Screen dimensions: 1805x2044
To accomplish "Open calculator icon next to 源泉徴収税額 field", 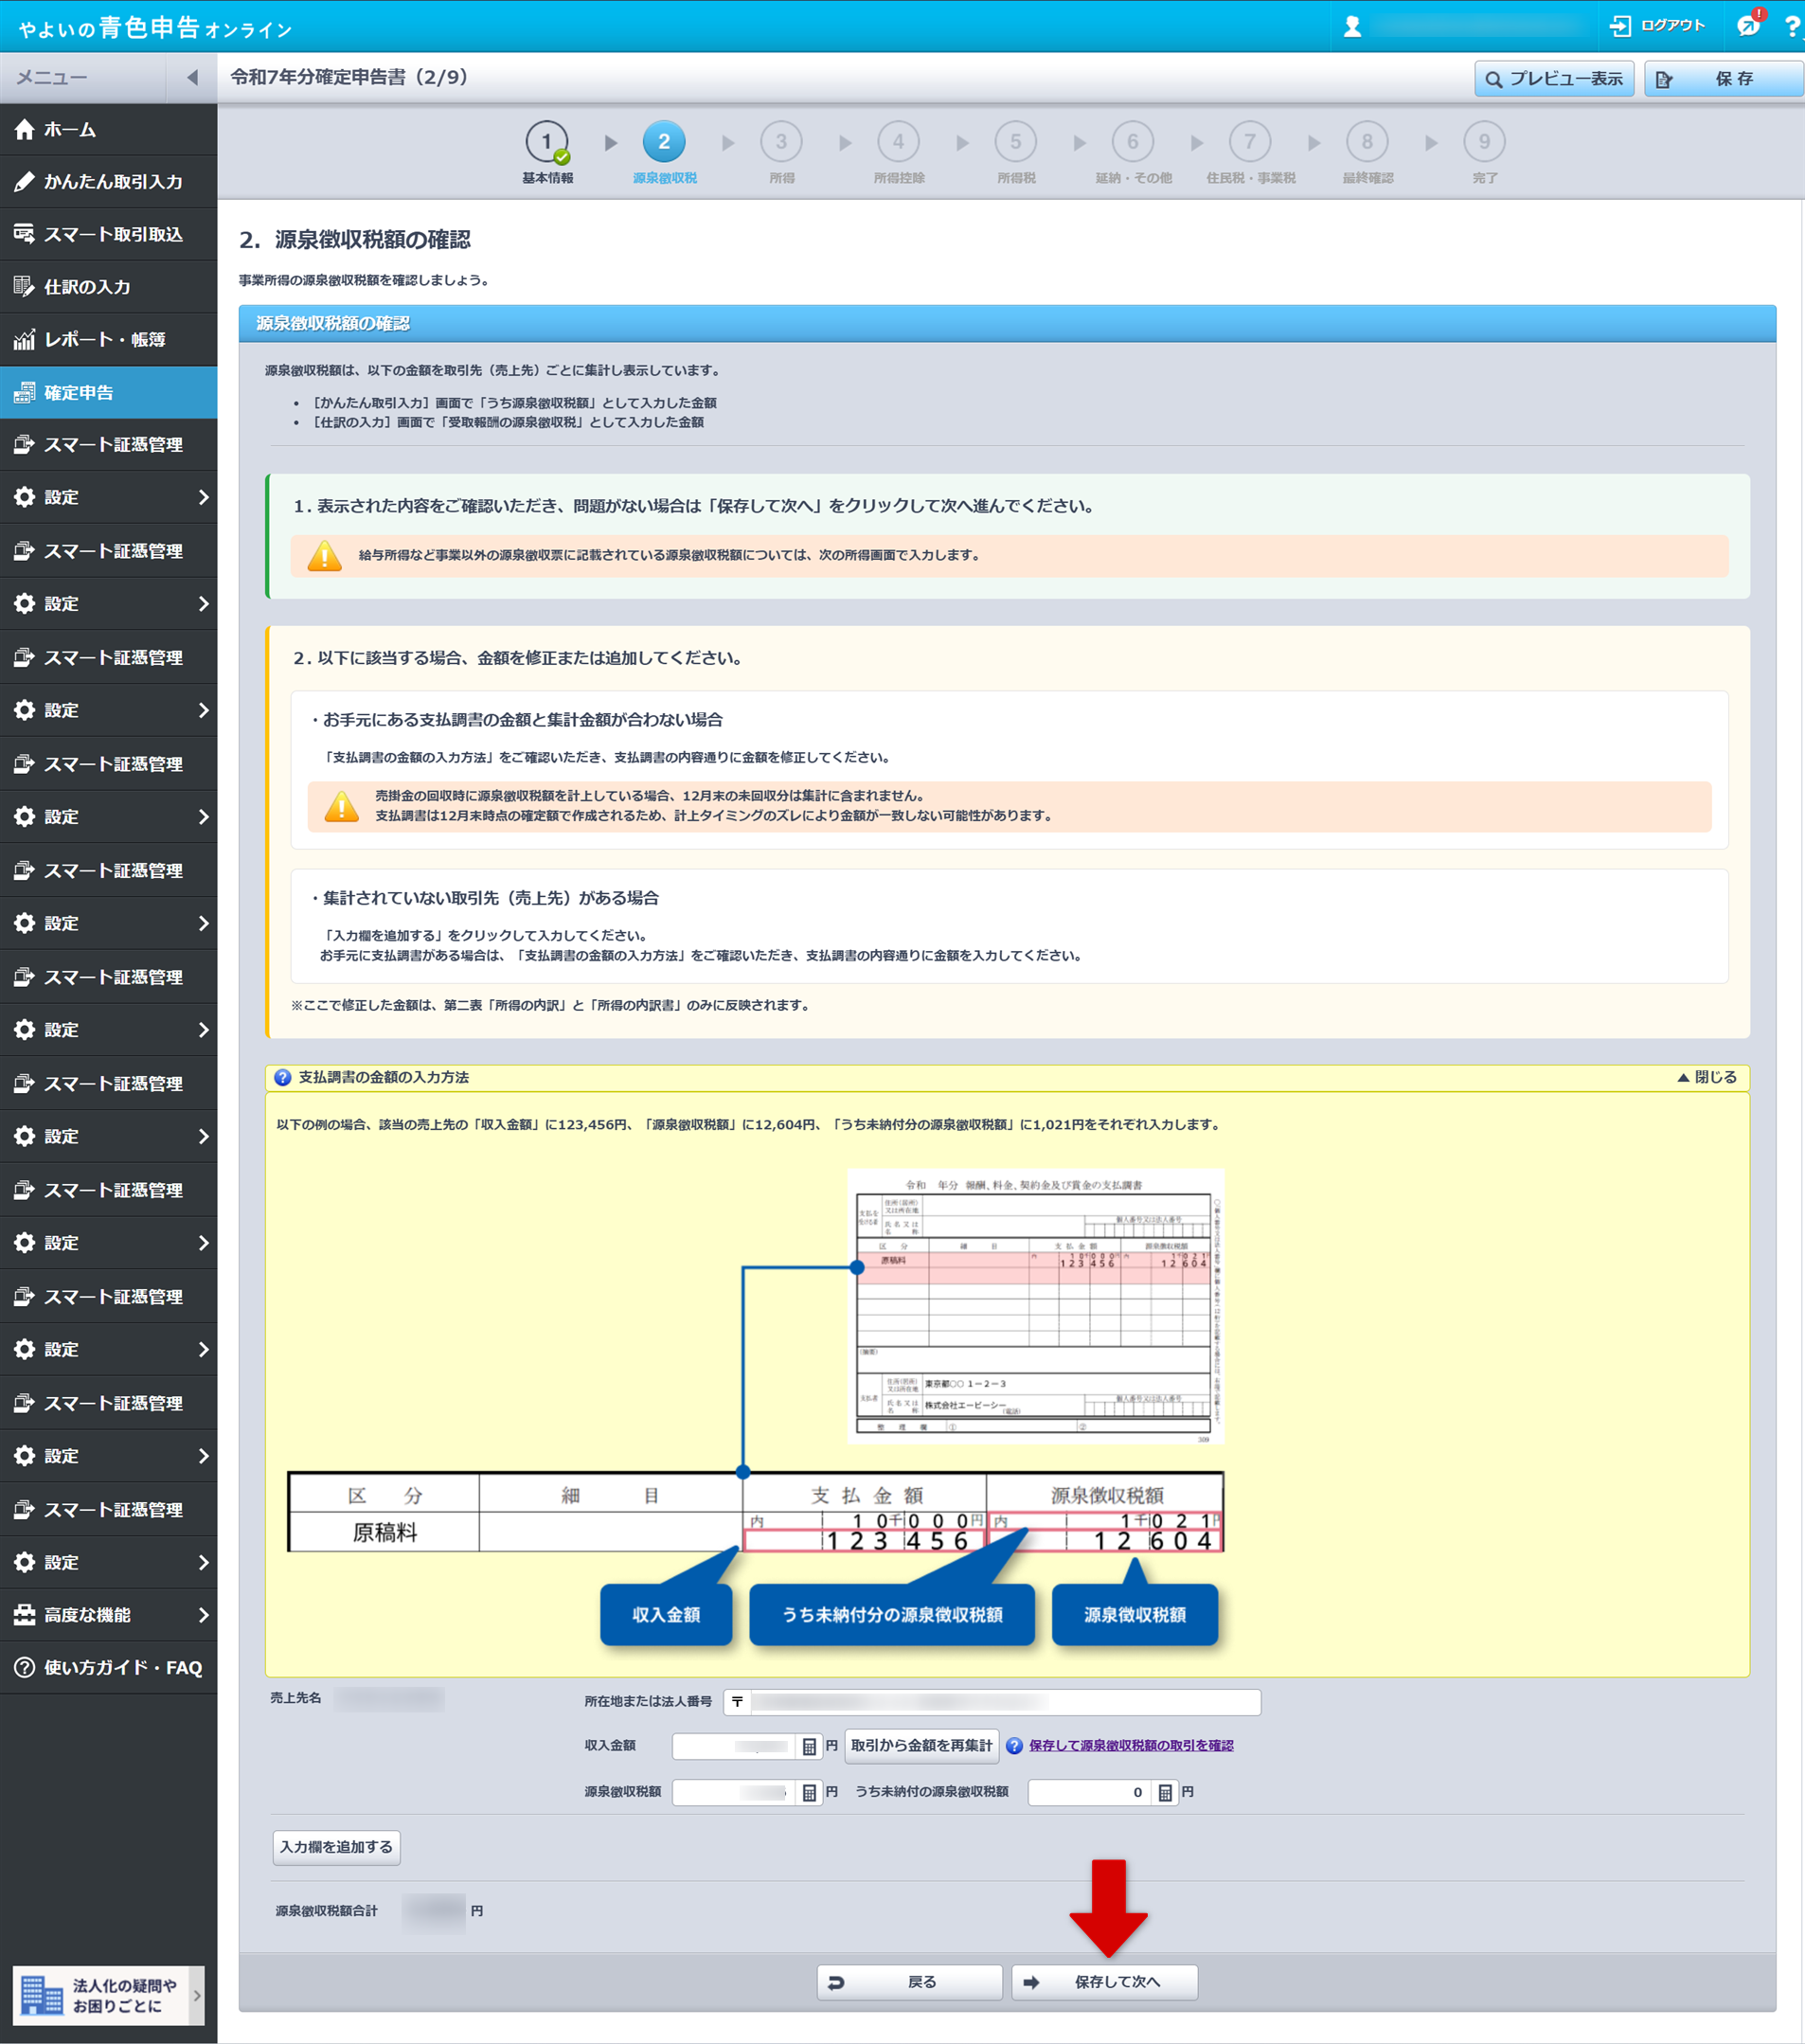I will tap(809, 1793).
